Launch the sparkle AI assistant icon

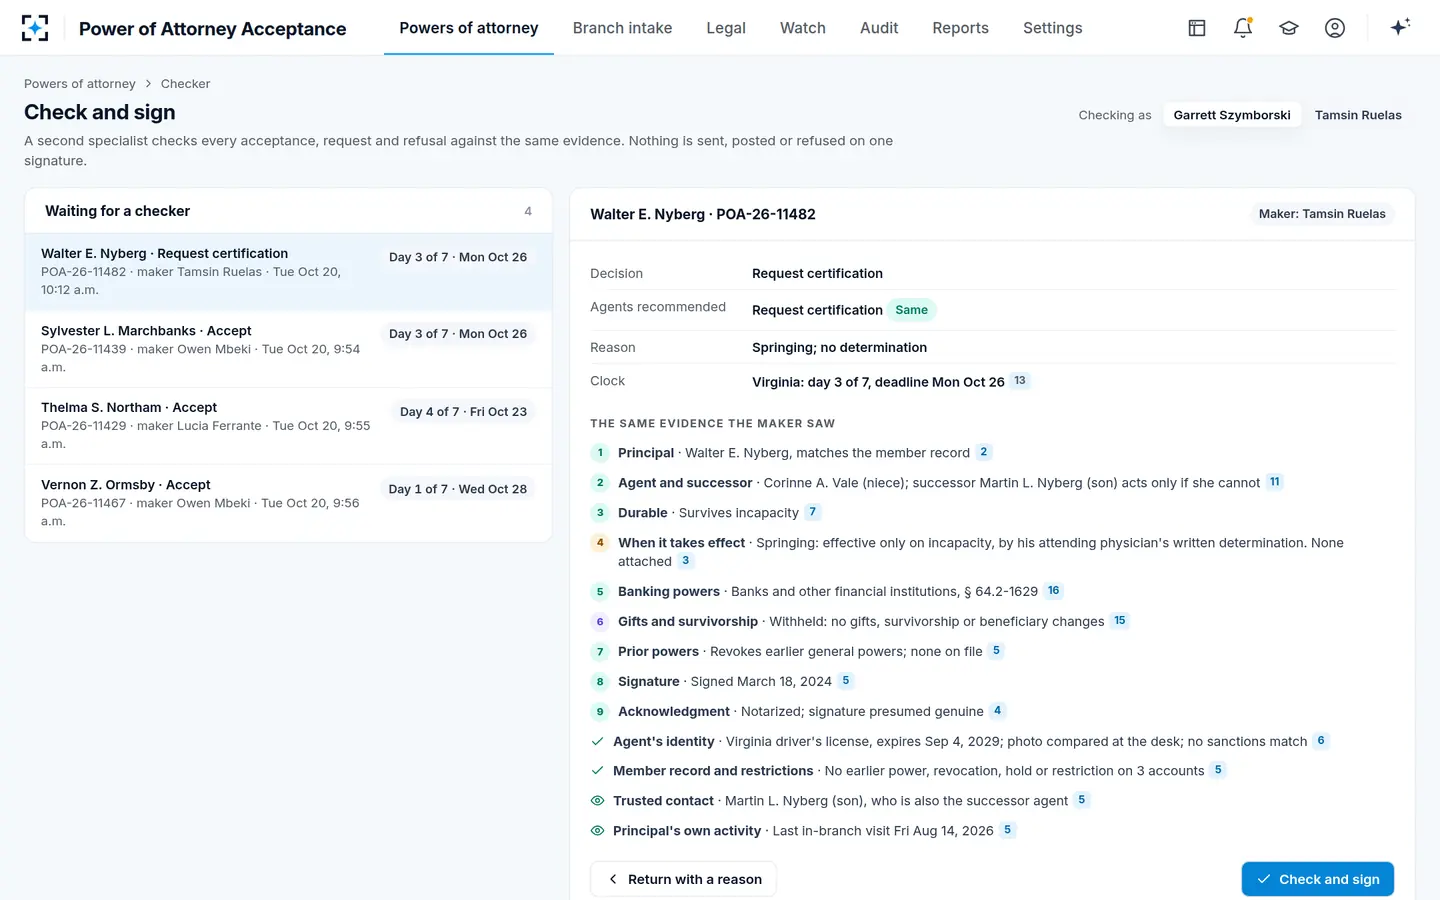(1400, 27)
